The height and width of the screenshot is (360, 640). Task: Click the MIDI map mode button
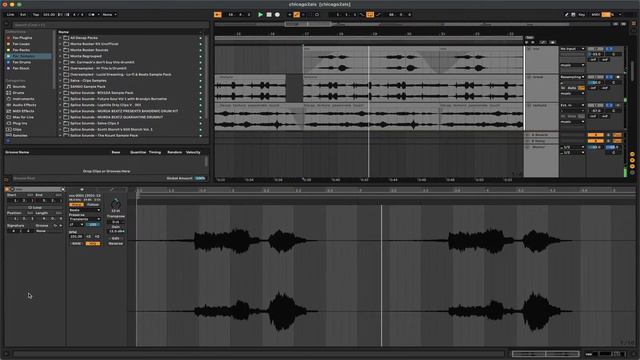tap(596, 14)
